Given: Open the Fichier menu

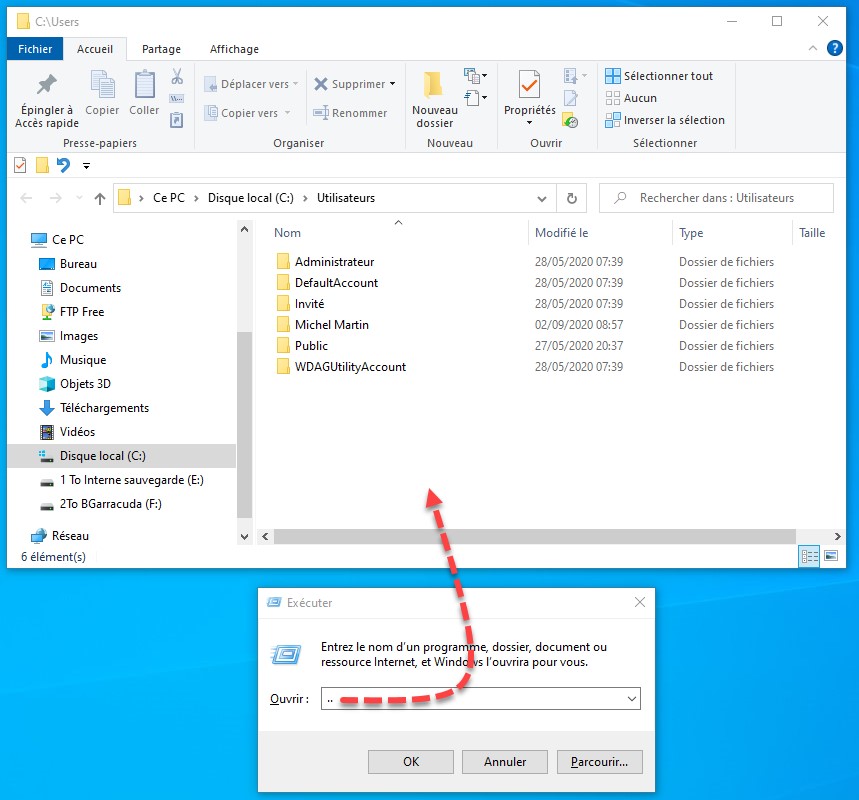Looking at the screenshot, I should click(x=35, y=49).
